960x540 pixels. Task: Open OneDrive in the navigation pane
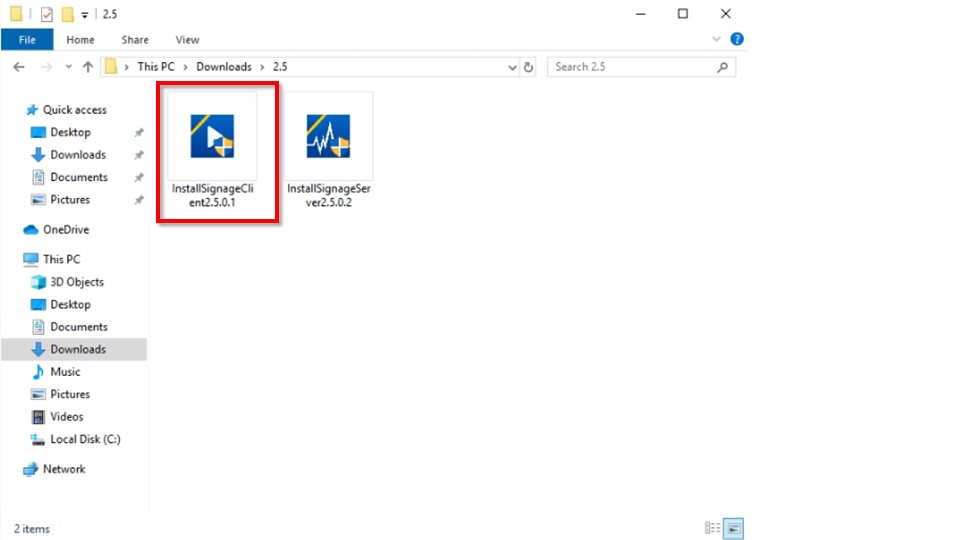tap(66, 229)
